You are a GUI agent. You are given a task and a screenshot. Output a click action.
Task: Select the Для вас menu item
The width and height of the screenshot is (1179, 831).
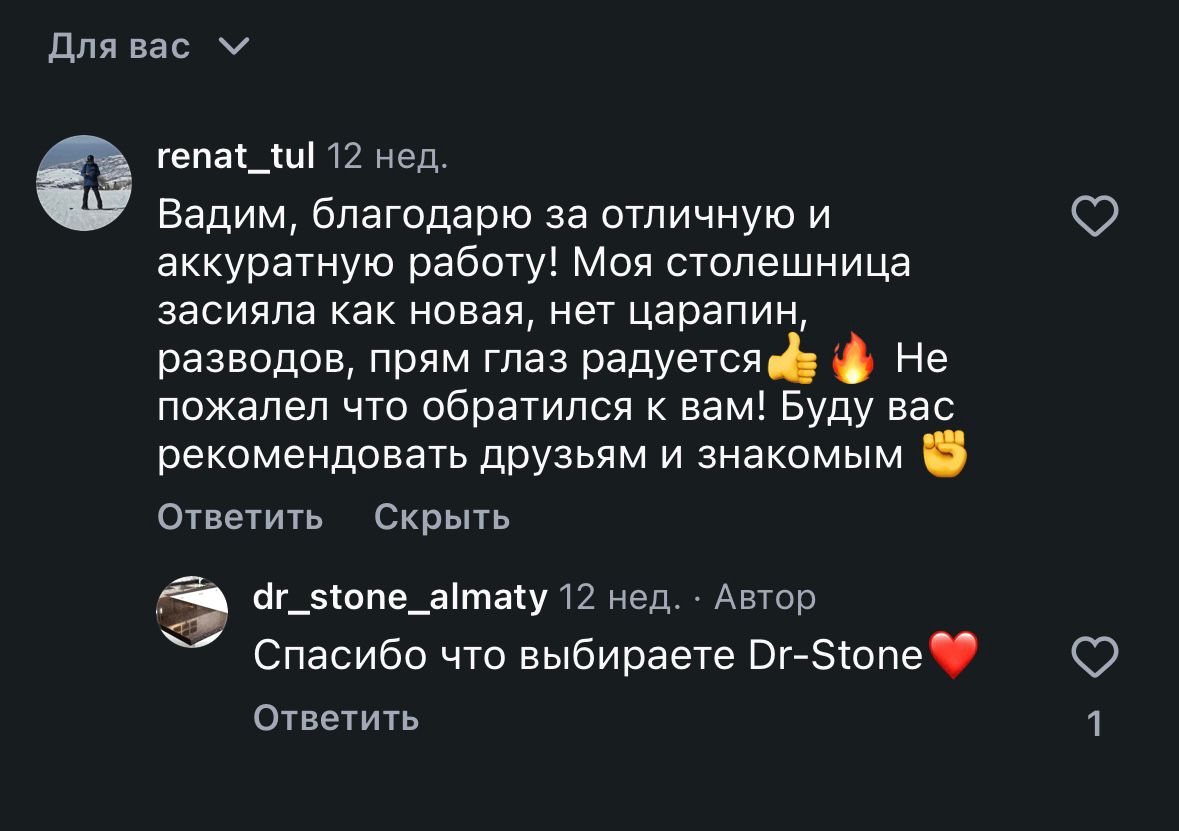point(116,45)
